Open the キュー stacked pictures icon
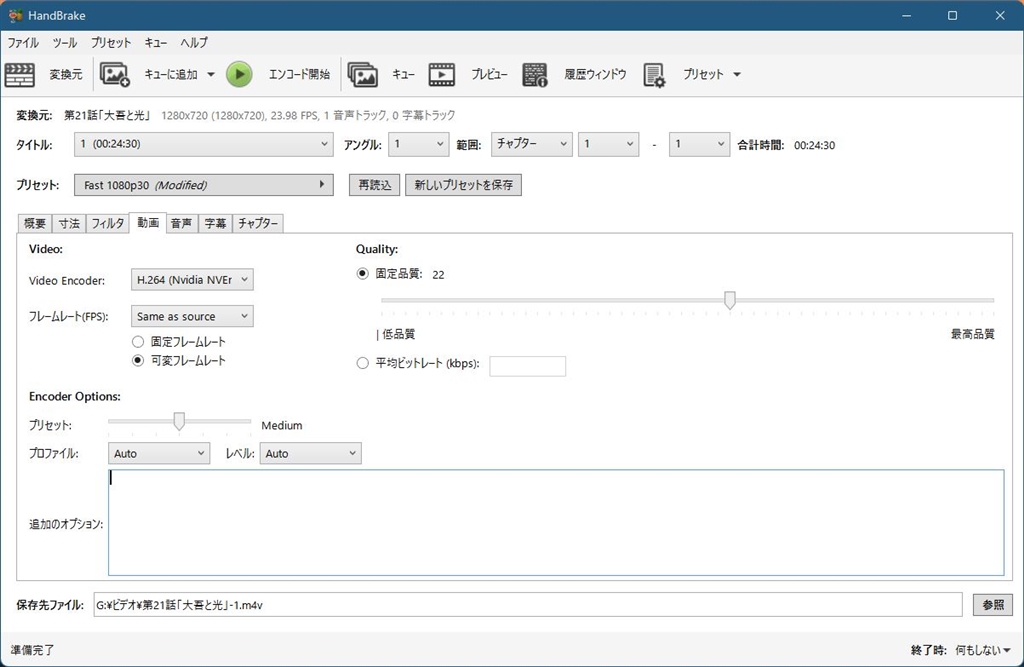Screen dimensions: 1024x667 [362, 74]
